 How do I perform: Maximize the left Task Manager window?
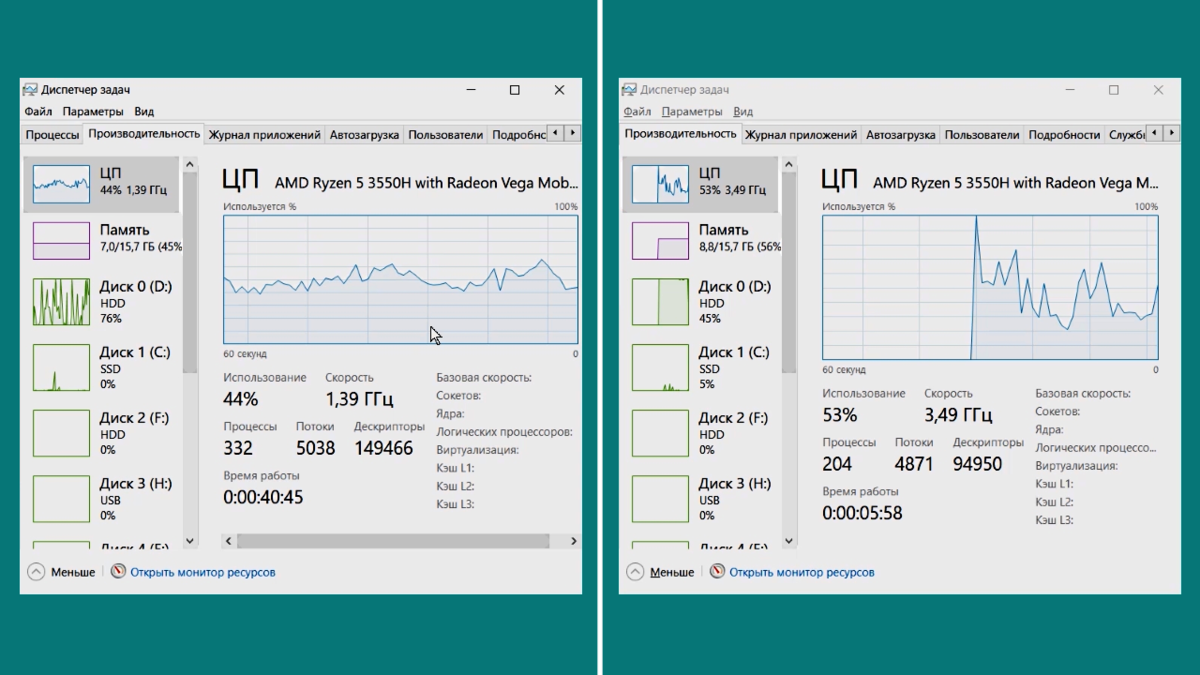pos(514,90)
